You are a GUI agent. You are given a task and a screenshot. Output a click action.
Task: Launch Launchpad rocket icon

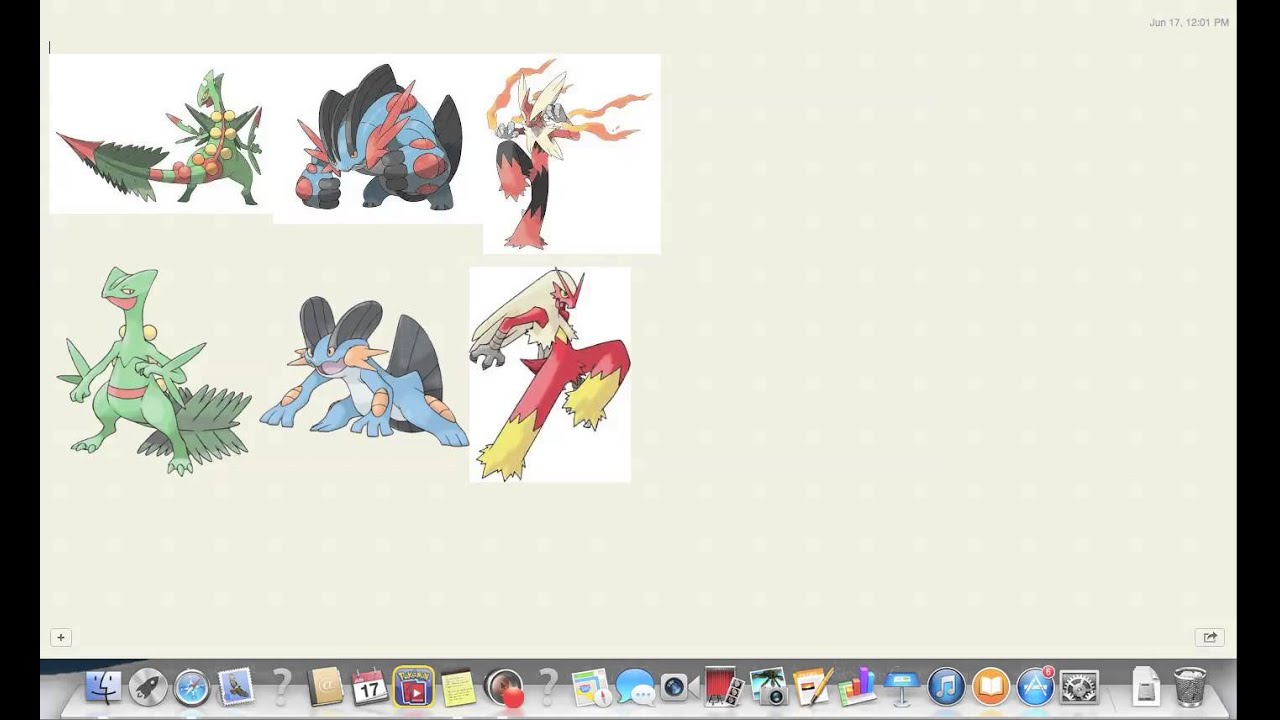point(147,687)
